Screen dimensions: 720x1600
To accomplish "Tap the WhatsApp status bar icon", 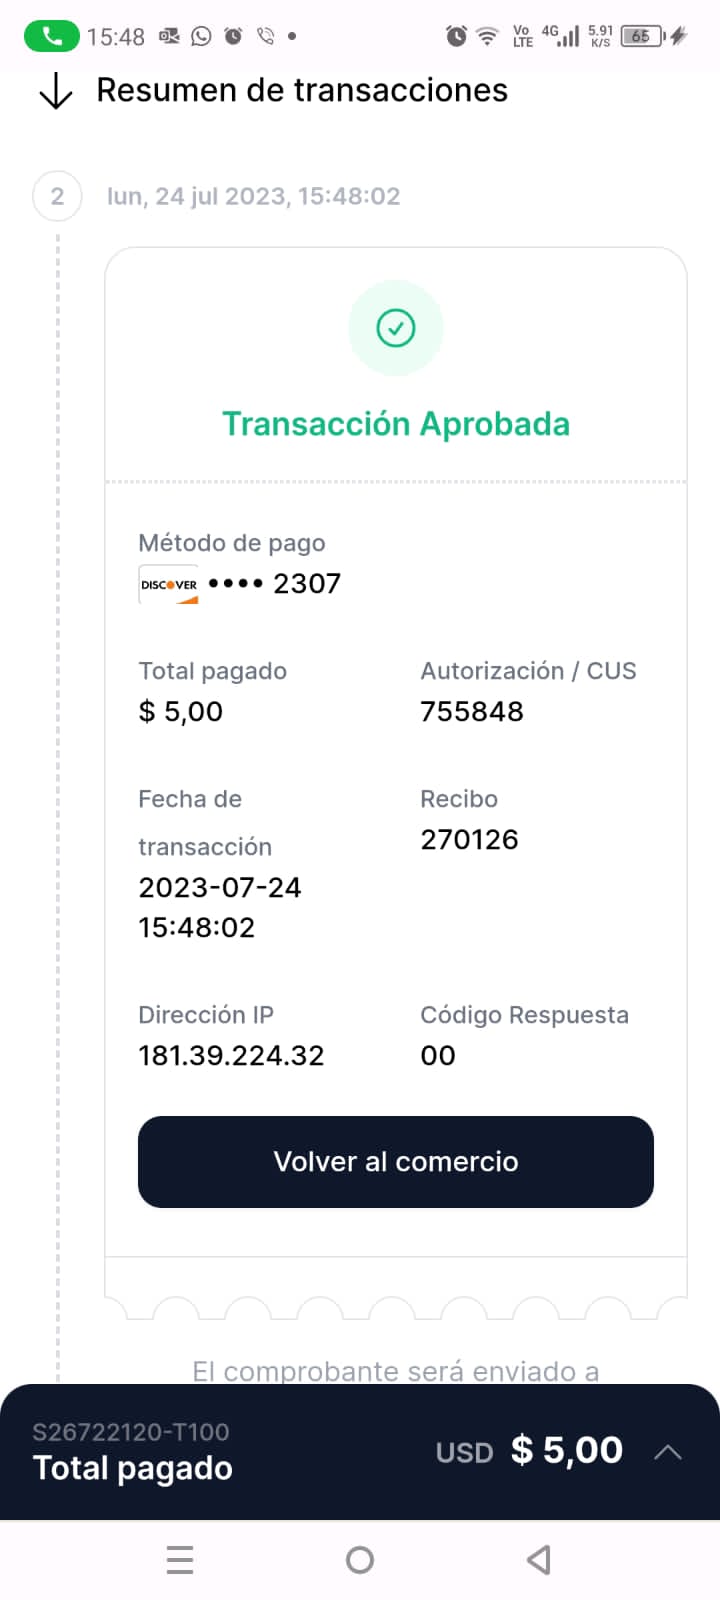I will point(202,37).
